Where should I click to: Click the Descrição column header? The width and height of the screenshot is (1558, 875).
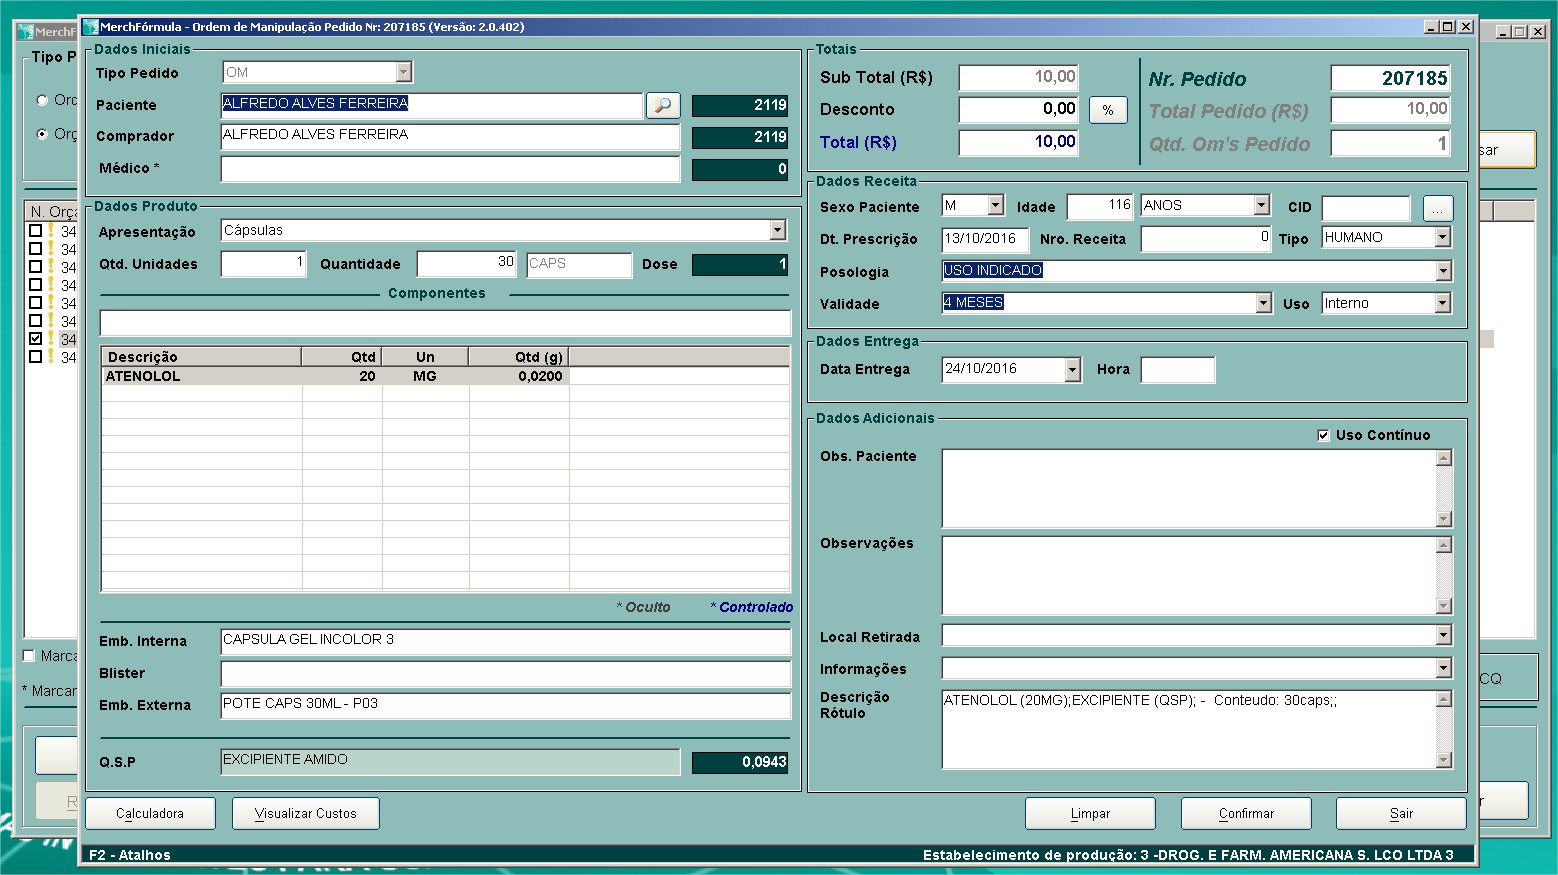(x=201, y=357)
